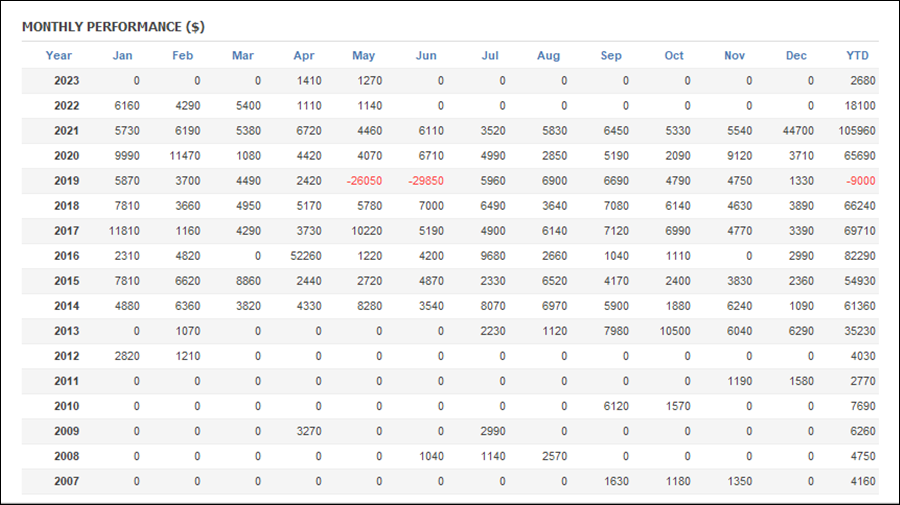The image size is (900, 505).
Task: Click the Monthly Performance ($) heading
Action: tap(113, 27)
